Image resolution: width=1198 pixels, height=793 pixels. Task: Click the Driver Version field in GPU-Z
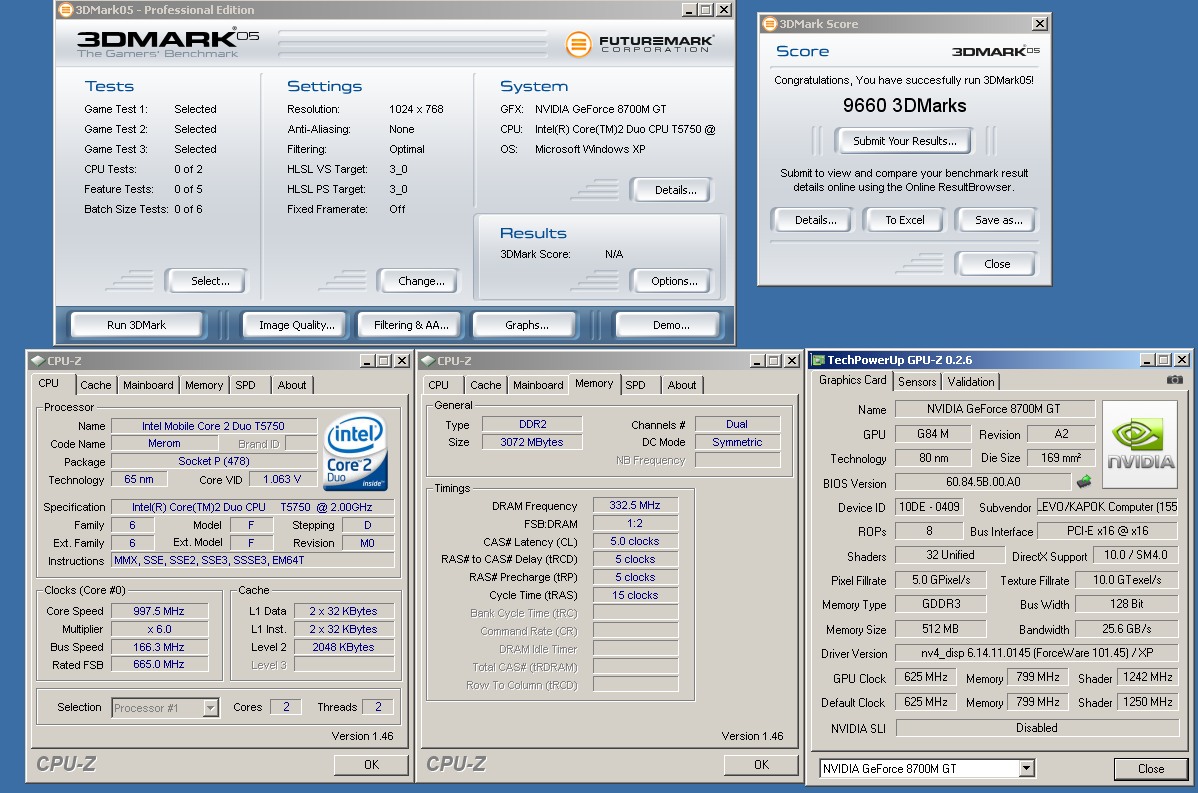[x=1037, y=653]
